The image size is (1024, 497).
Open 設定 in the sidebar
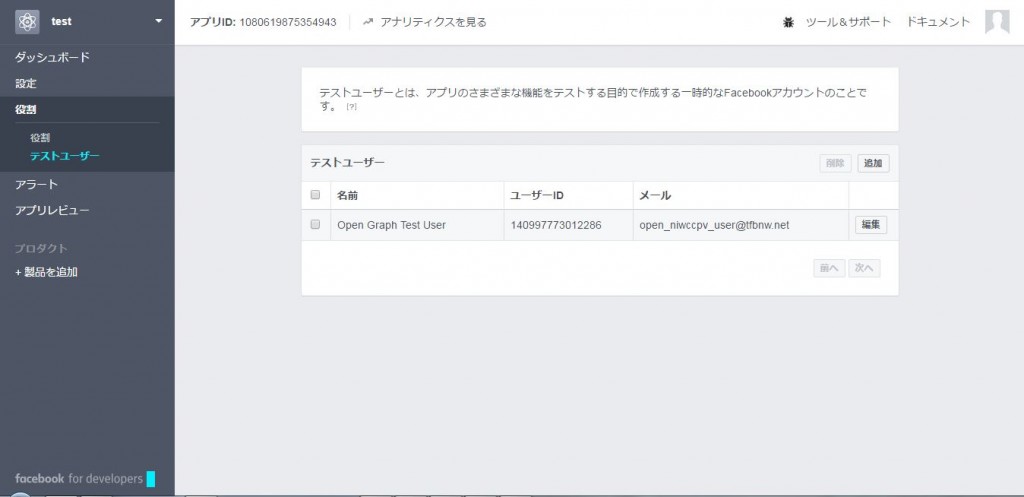click(x=26, y=84)
